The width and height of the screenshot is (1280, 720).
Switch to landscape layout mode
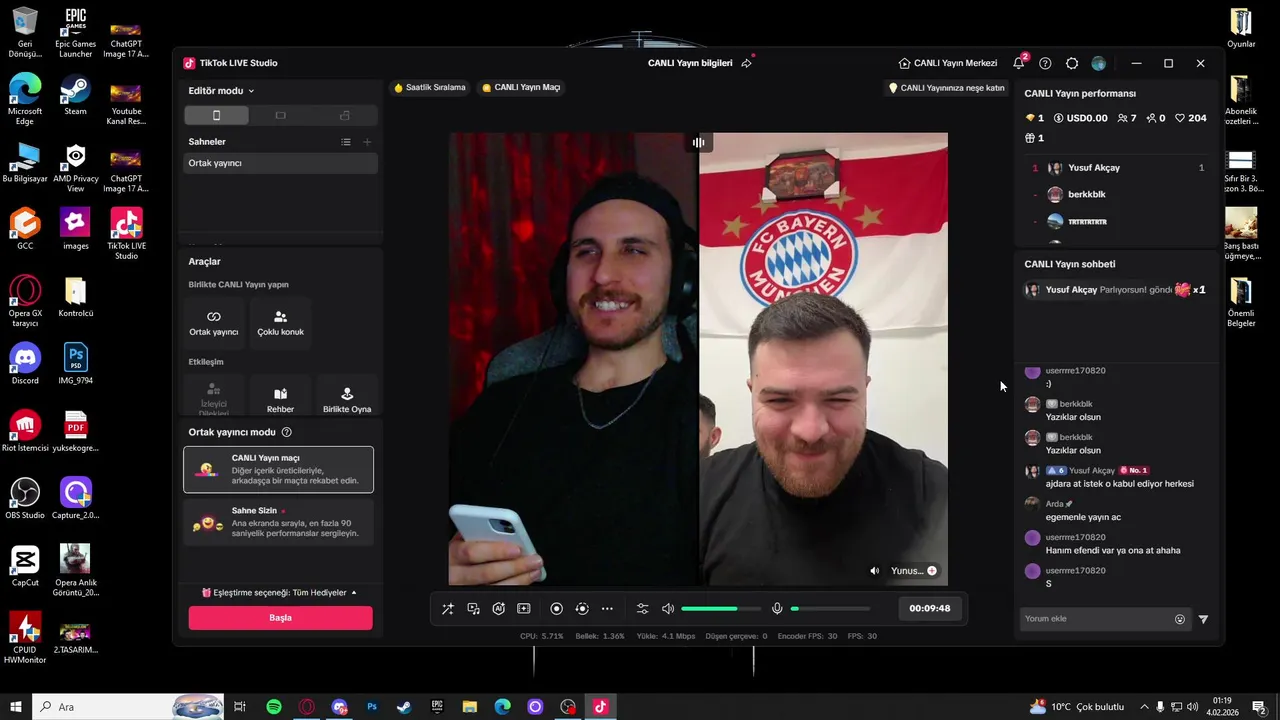tap(280, 116)
